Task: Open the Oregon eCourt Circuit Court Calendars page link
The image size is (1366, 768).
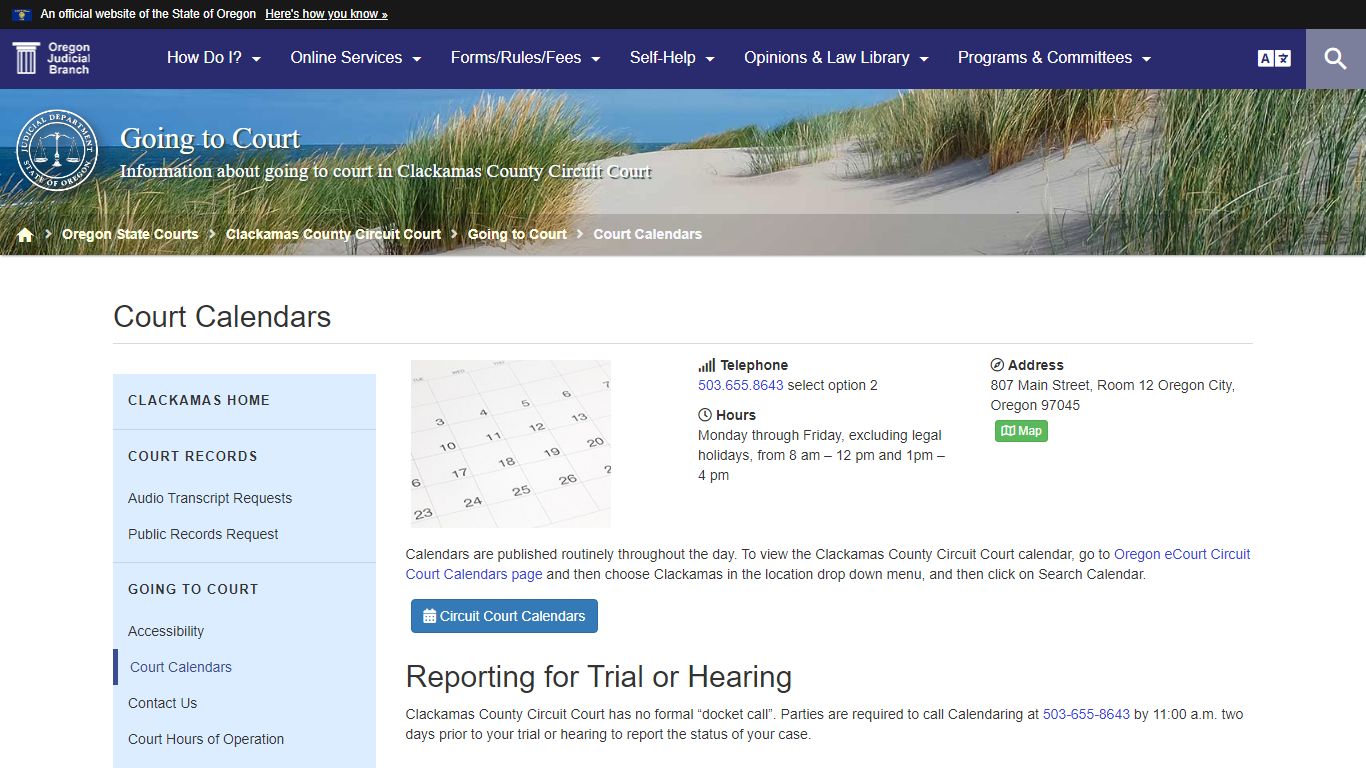Action: (828, 564)
